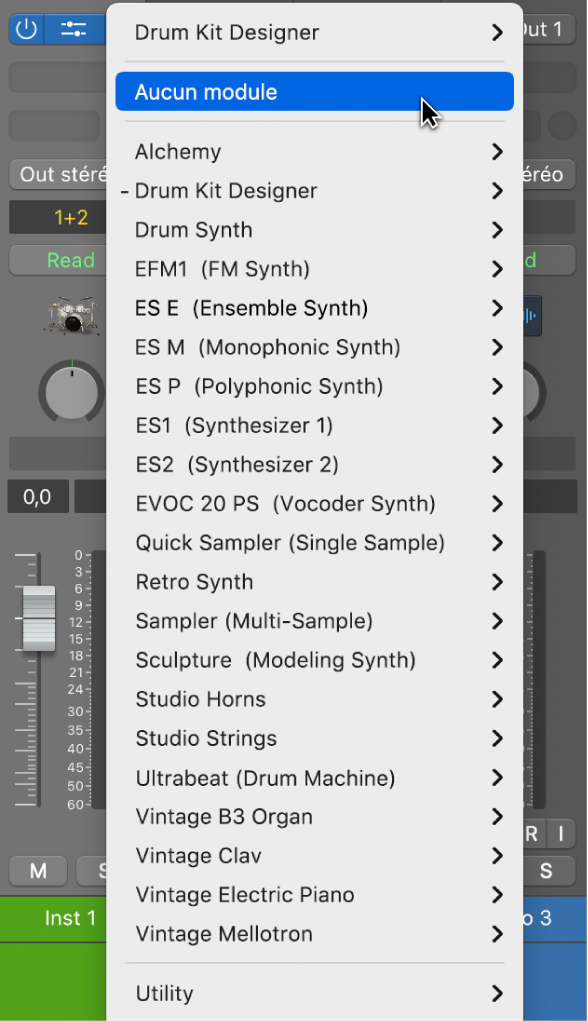
Task: Open plug-in settings sliders icon
Action: point(74,29)
